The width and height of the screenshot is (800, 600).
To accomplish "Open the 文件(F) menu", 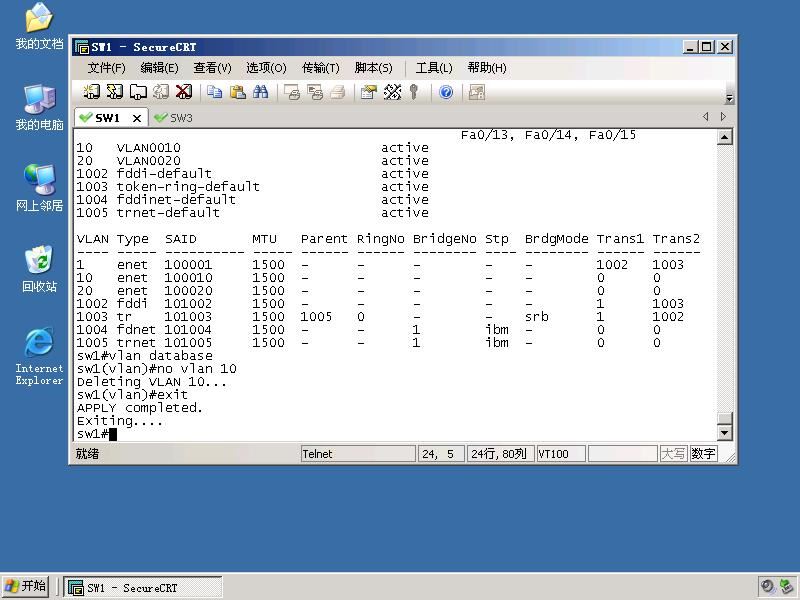I will click(x=106, y=68).
